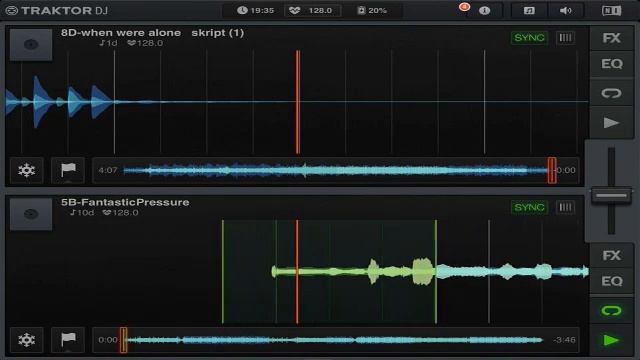Click FantasticPressure overview waveform strip
The height and width of the screenshot is (360, 640).
pyautogui.click(x=336, y=340)
